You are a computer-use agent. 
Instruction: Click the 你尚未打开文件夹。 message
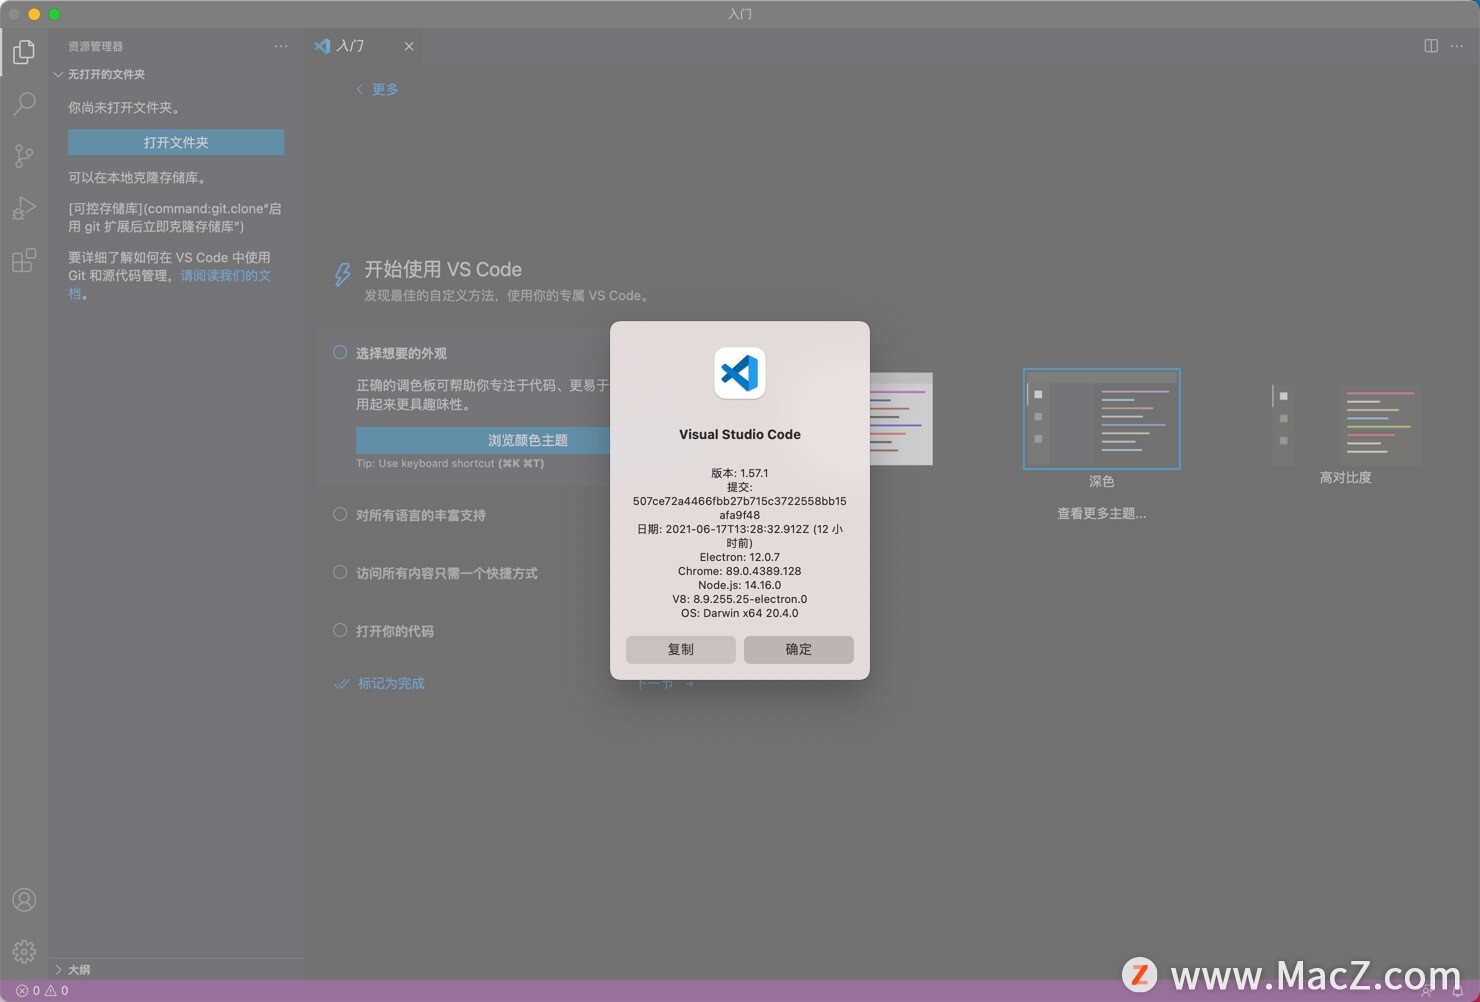coord(125,107)
